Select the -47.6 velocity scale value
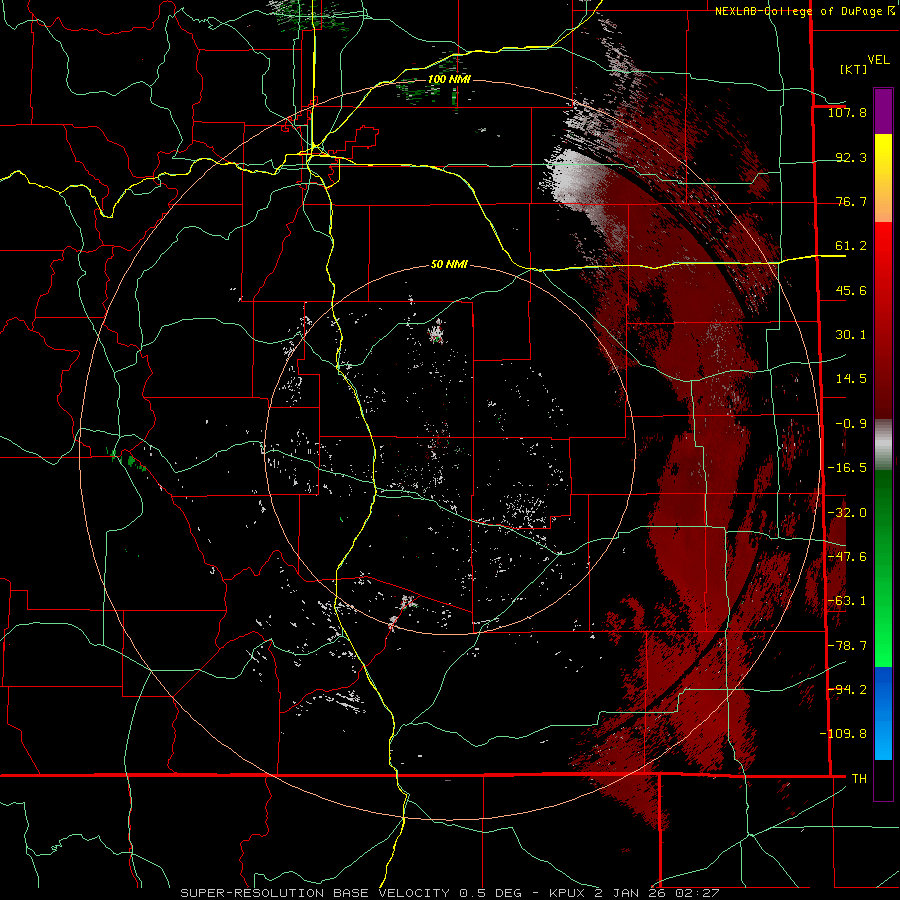The height and width of the screenshot is (900, 900). (x=847, y=557)
